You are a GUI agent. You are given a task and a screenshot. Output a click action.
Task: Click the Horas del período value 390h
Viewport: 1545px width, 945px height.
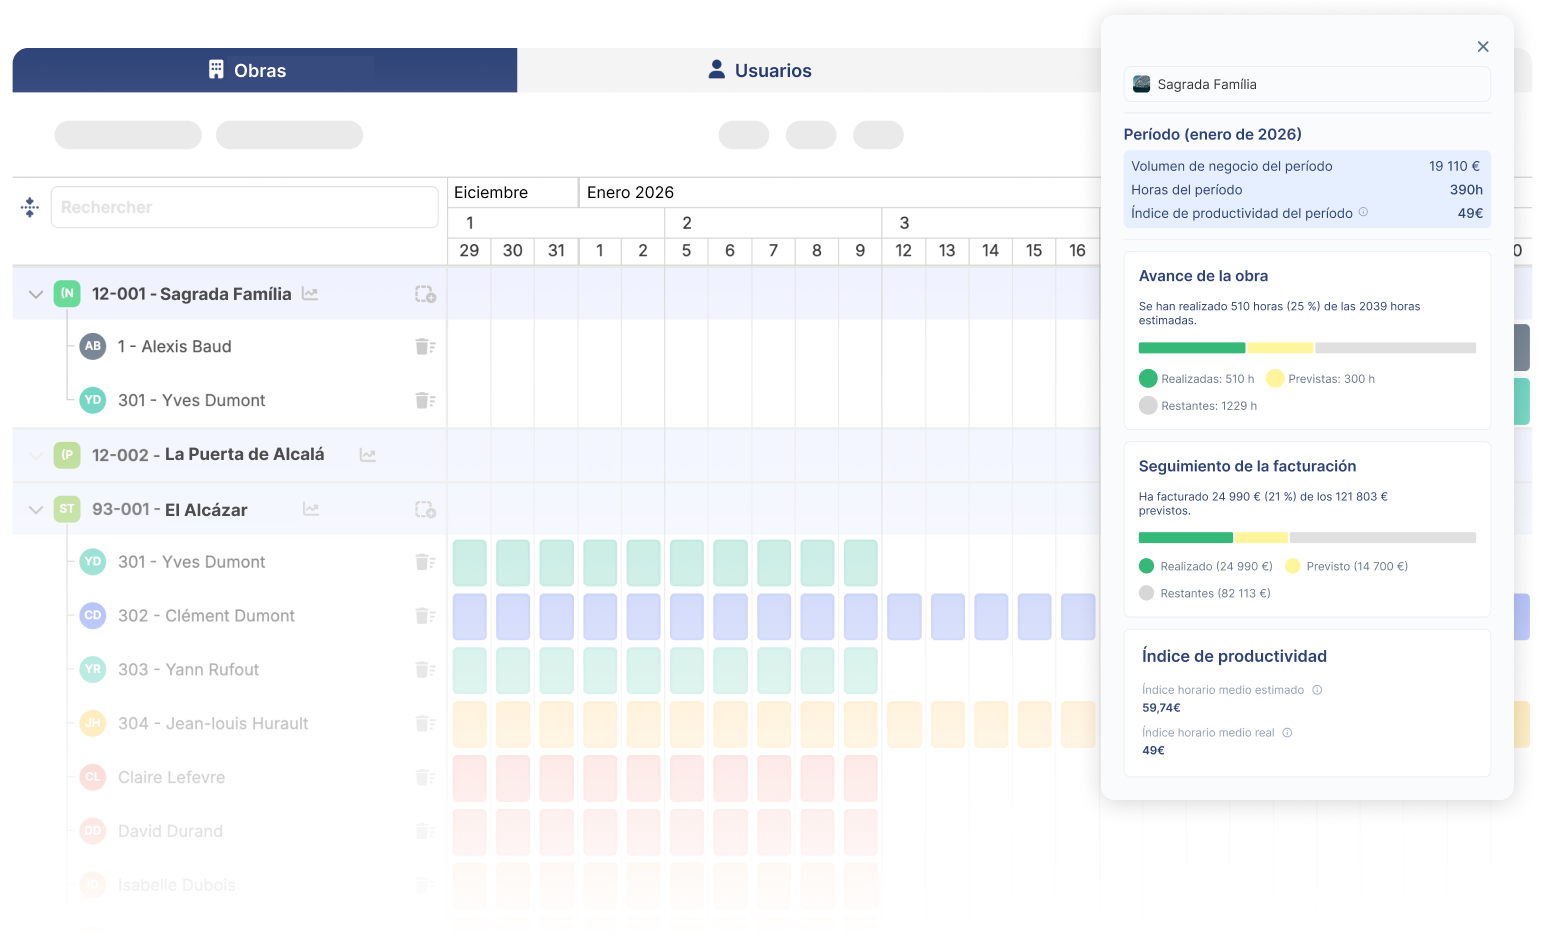[x=1466, y=190]
